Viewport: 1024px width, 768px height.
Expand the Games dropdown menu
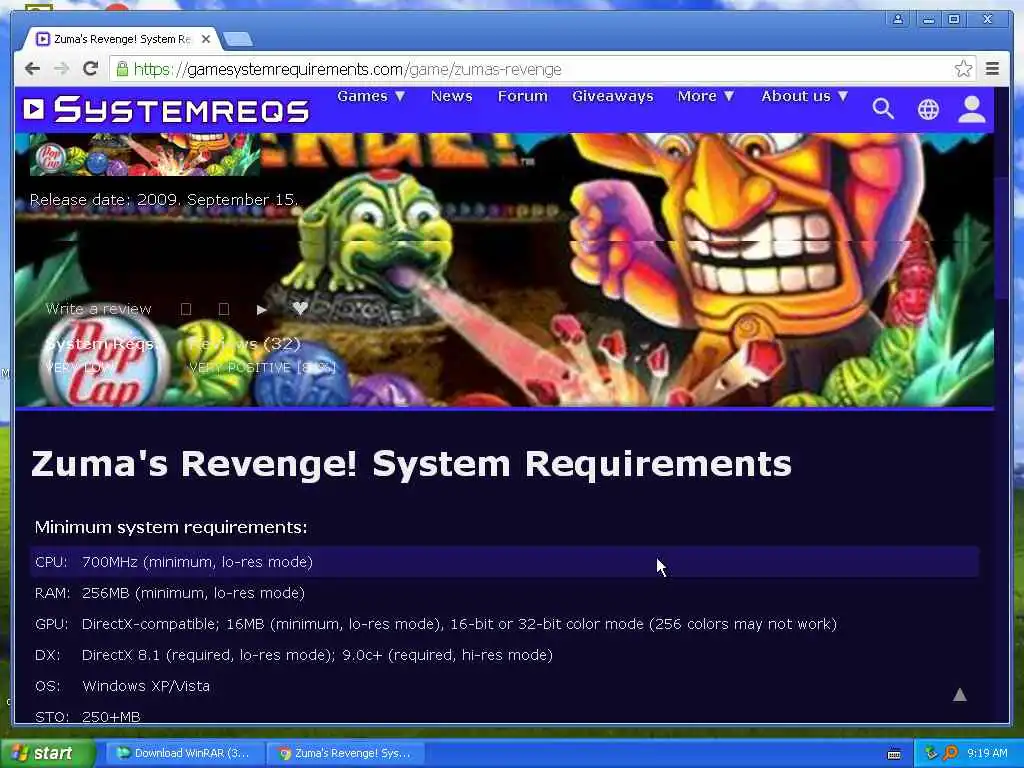pyautogui.click(x=371, y=96)
